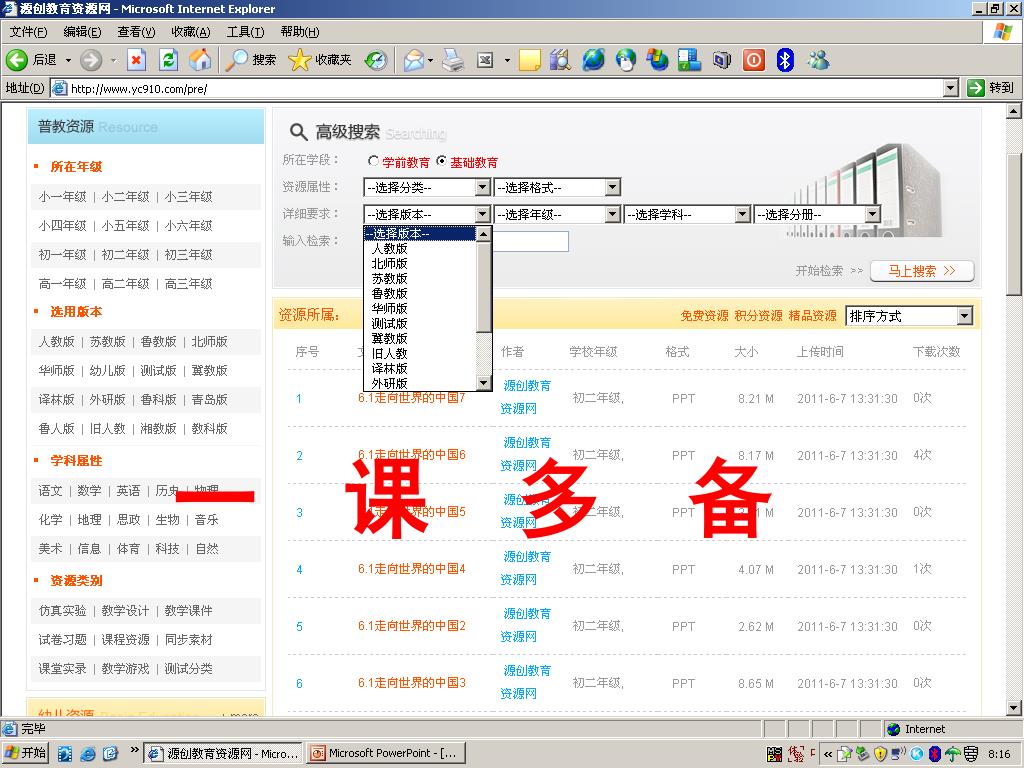This screenshot has height=768, width=1024.
Task: Click the yellow shield security tray icon
Action: (x=880, y=754)
